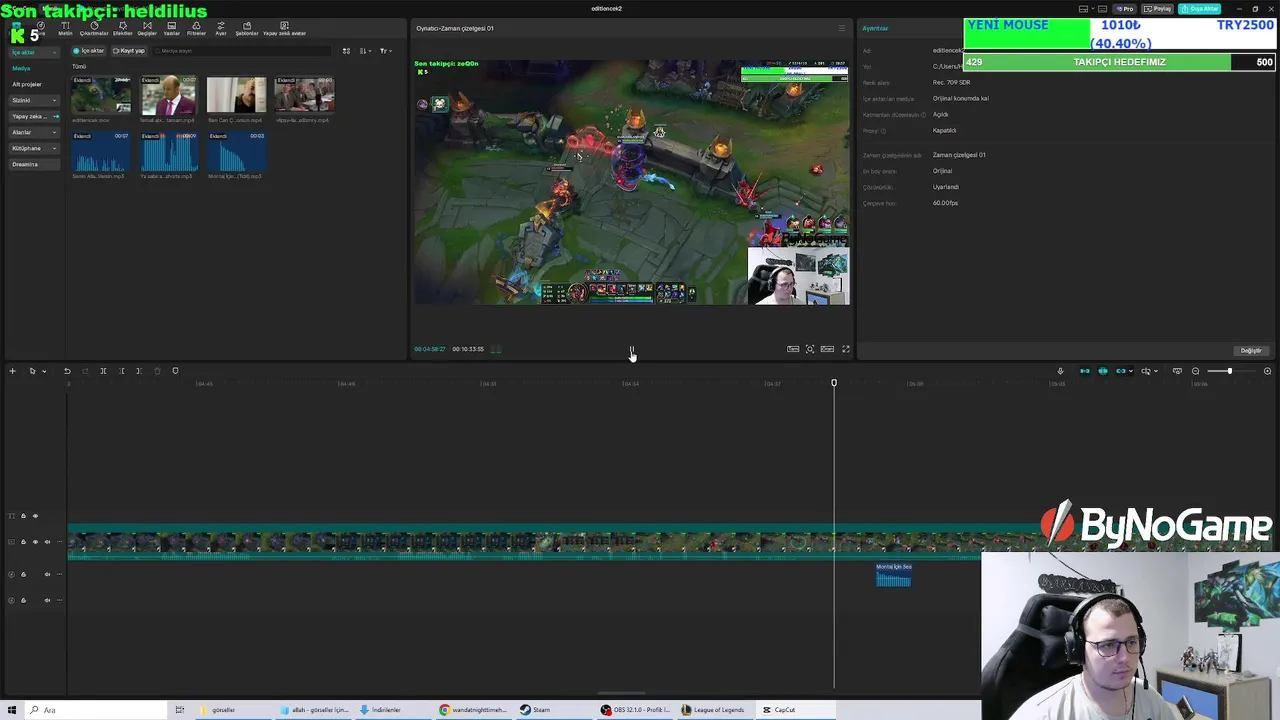Focus the Medya arayın search field

pos(241,51)
